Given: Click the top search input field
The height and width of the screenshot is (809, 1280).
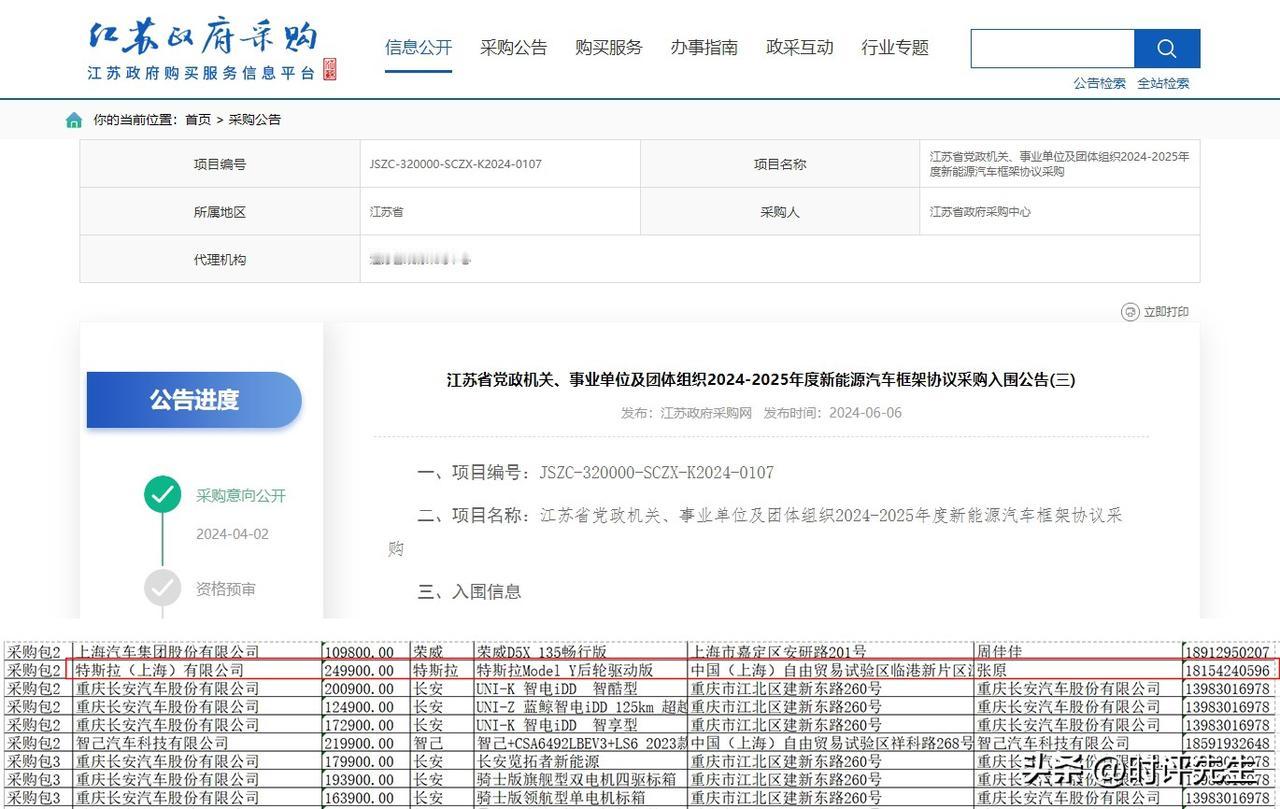Looking at the screenshot, I should (1052, 48).
